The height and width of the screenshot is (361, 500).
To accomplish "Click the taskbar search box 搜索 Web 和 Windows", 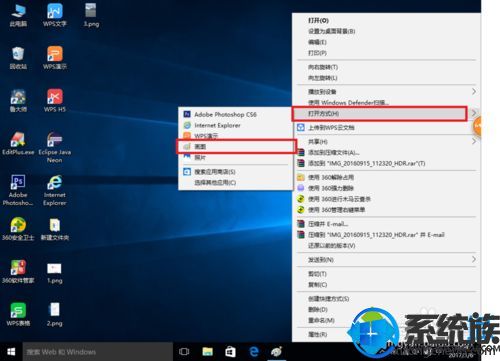I will (x=97, y=352).
